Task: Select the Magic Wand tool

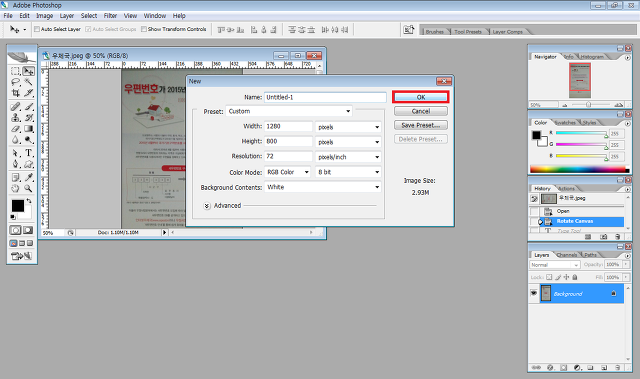Action: click(x=28, y=82)
